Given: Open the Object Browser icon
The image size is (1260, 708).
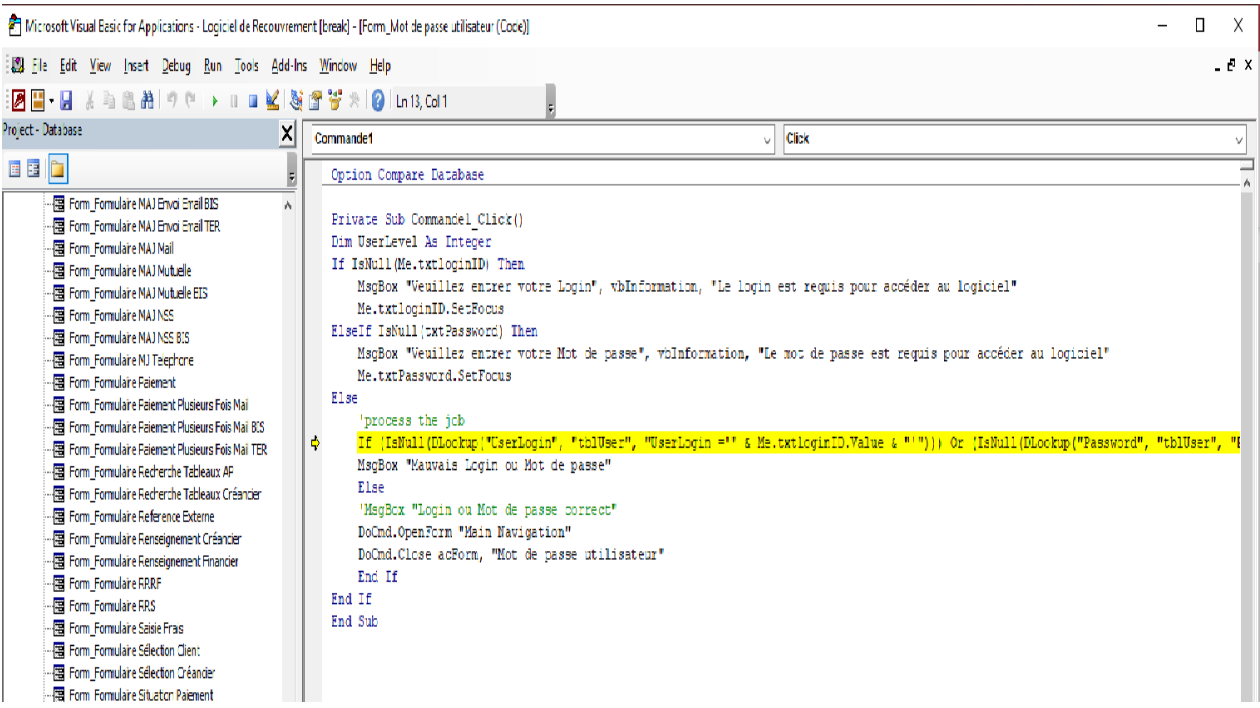Looking at the screenshot, I should pyautogui.click(x=335, y=101).
